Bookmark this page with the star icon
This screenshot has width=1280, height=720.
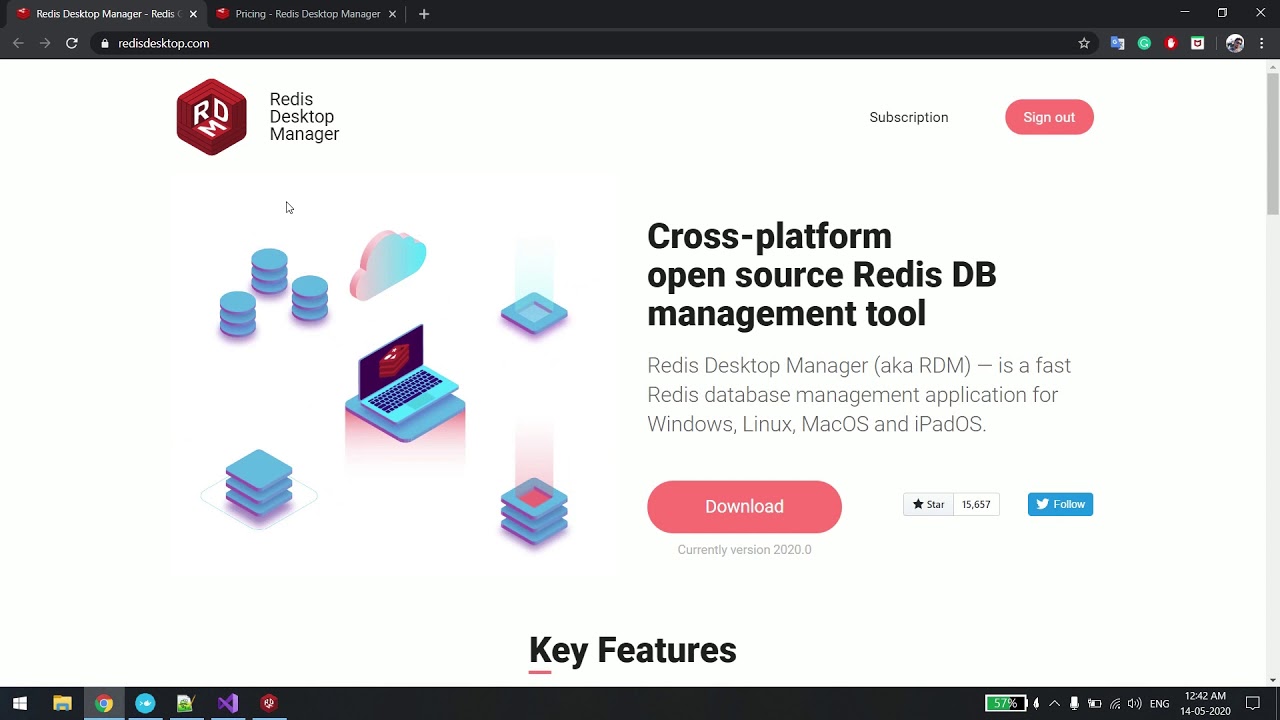(x=1084, y=43)
